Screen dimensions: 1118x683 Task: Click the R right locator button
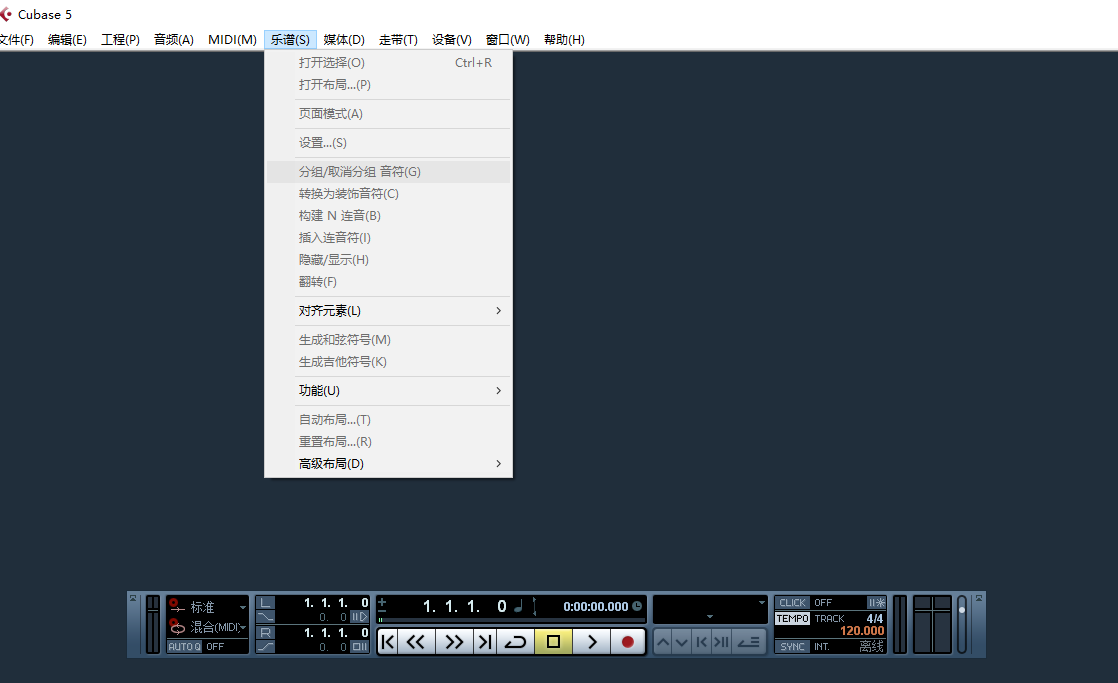coord(265,632)
